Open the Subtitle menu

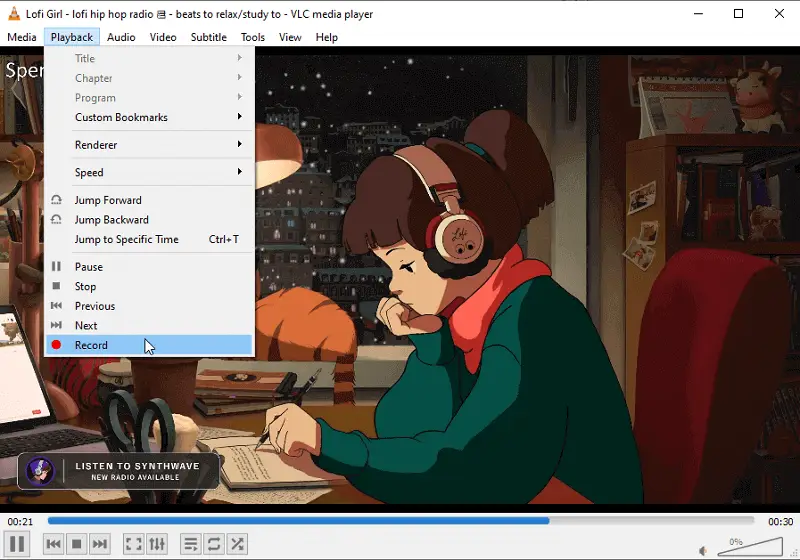pyautogui.click(x=209, y=37)
